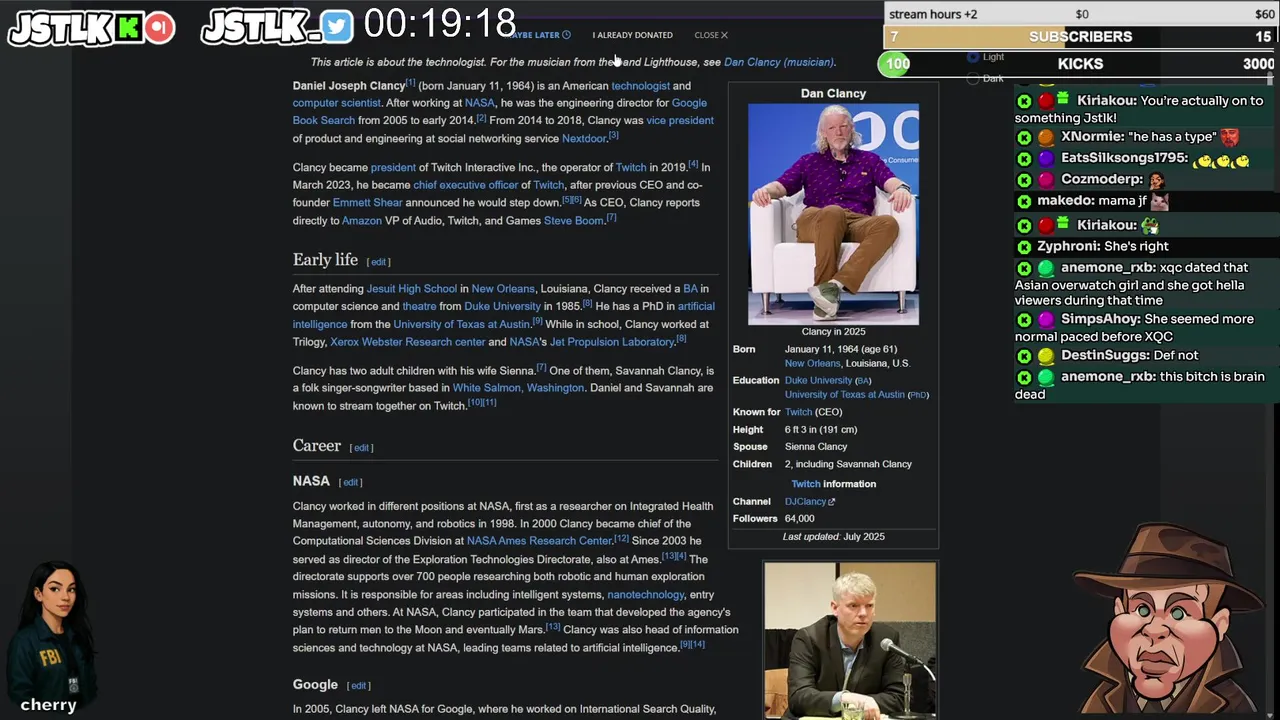
Task: Click the Kicks goal progress bar
Action: pyautogui.click(x=1079, y=64)
